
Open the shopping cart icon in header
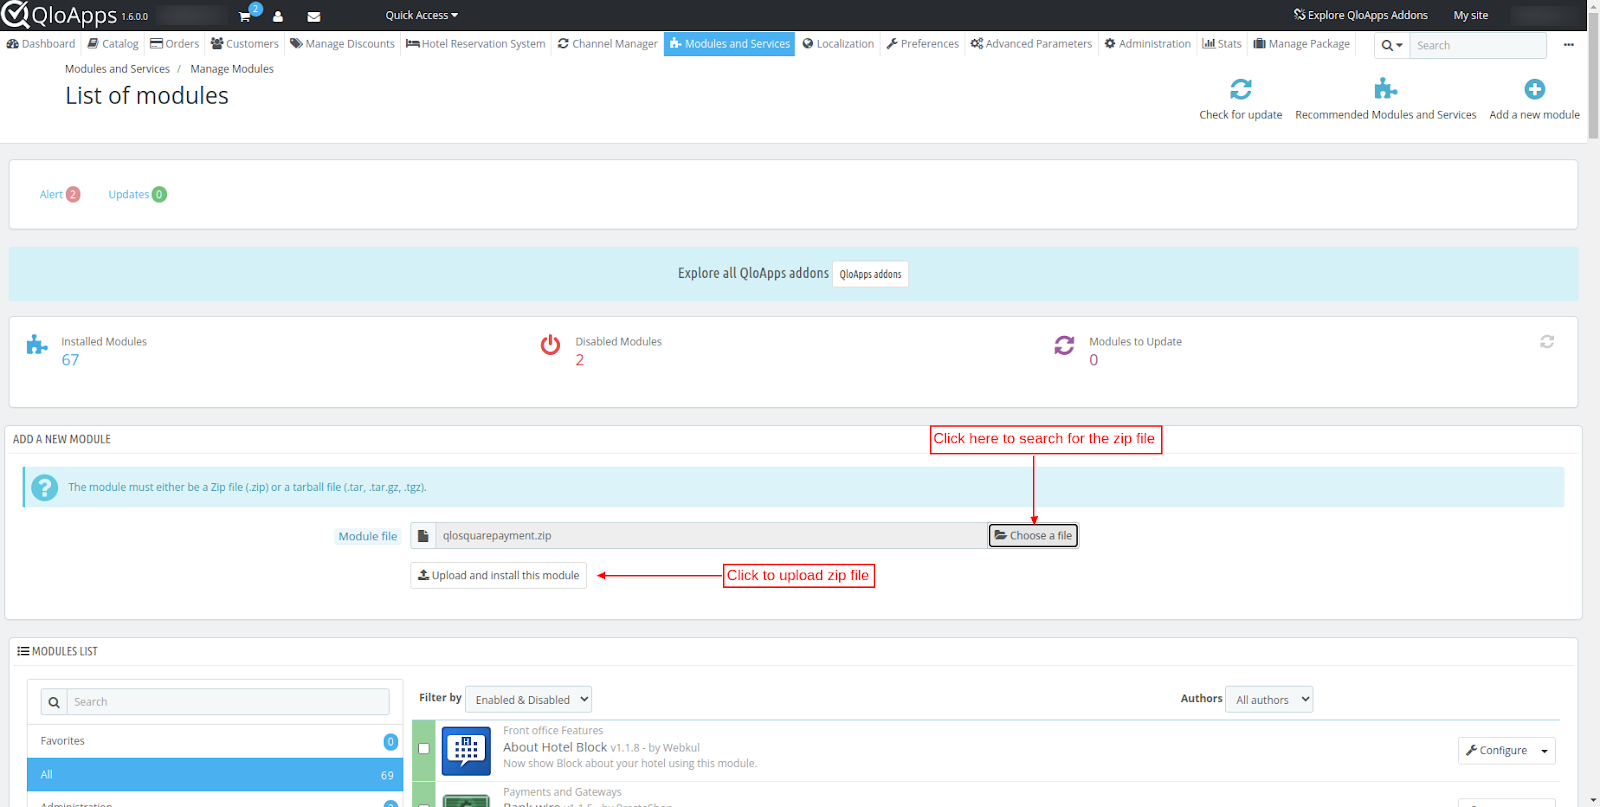pos(245,16)
